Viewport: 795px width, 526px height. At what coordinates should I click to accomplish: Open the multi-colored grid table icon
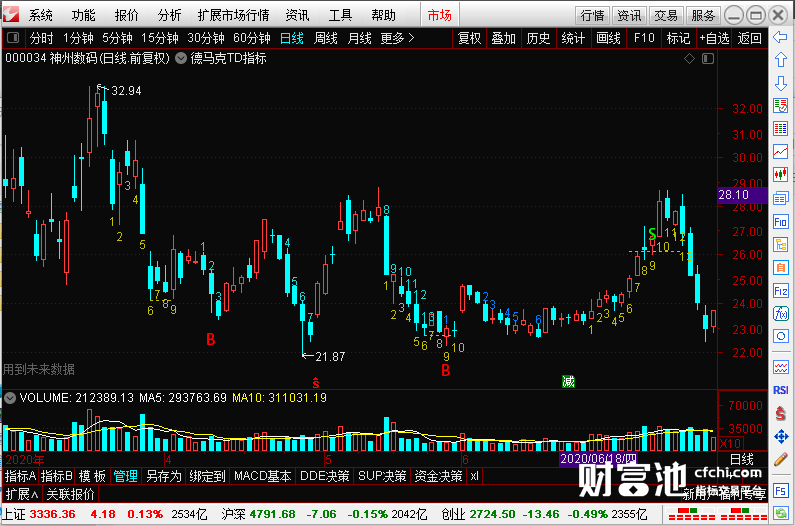coord(780,129)
